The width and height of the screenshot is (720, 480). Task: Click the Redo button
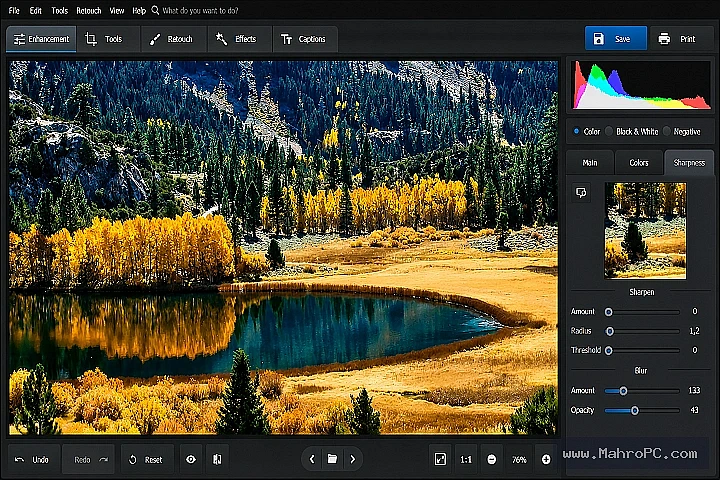coord(88,459)
